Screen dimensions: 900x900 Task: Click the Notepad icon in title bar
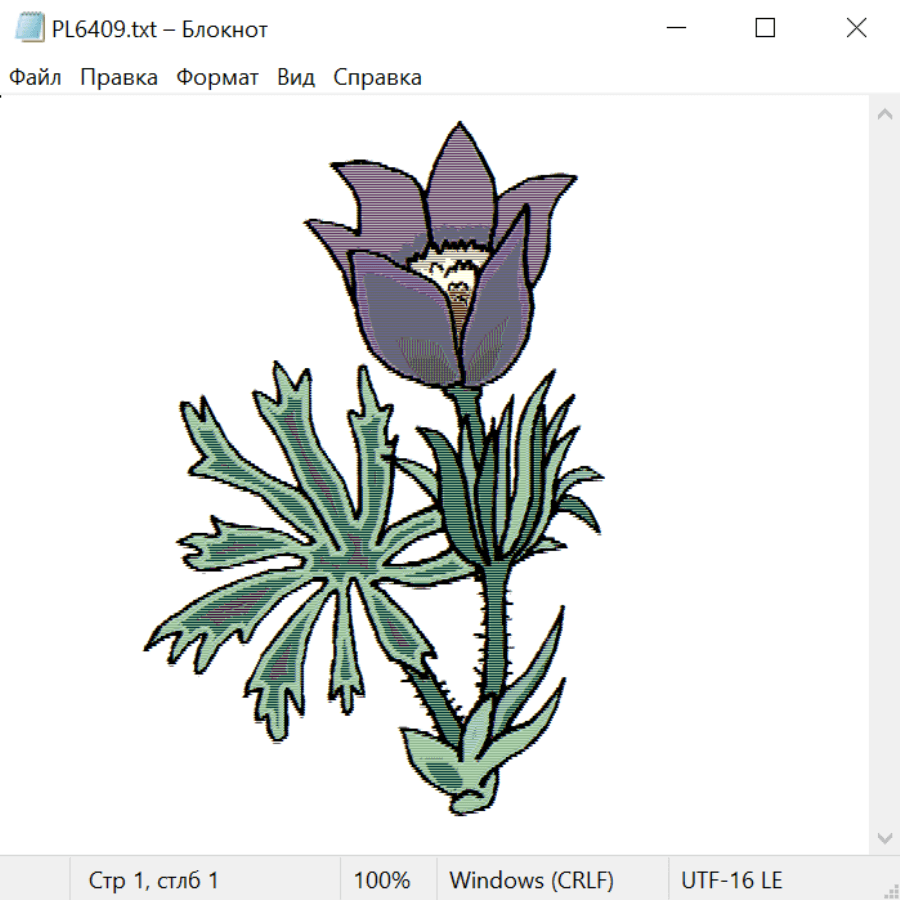coord(29,28)
